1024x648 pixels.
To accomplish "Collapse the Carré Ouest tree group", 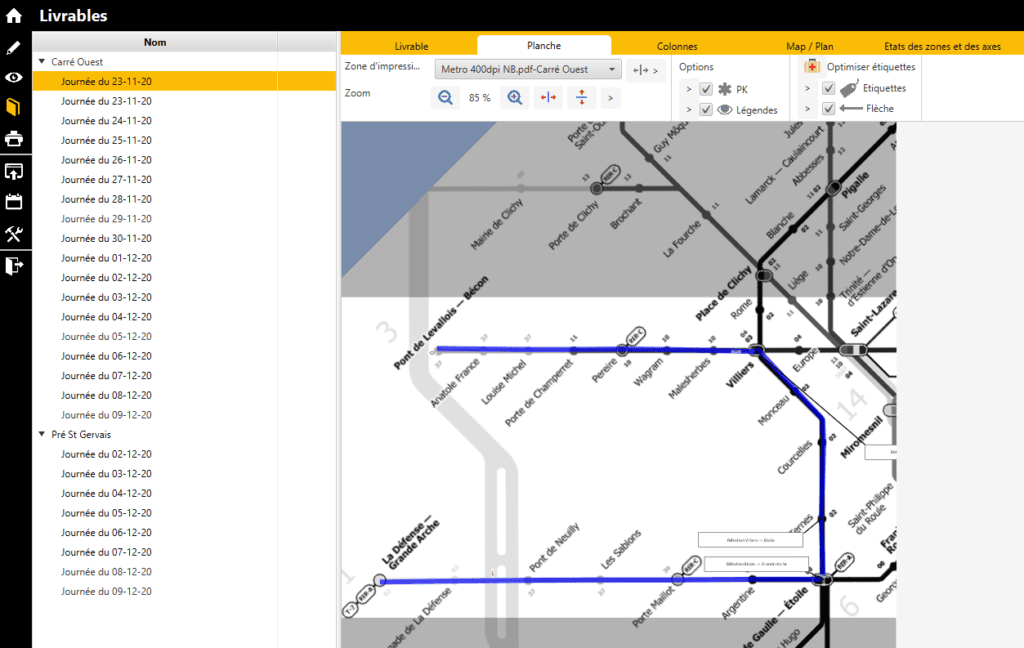I will tap(42, 61).
